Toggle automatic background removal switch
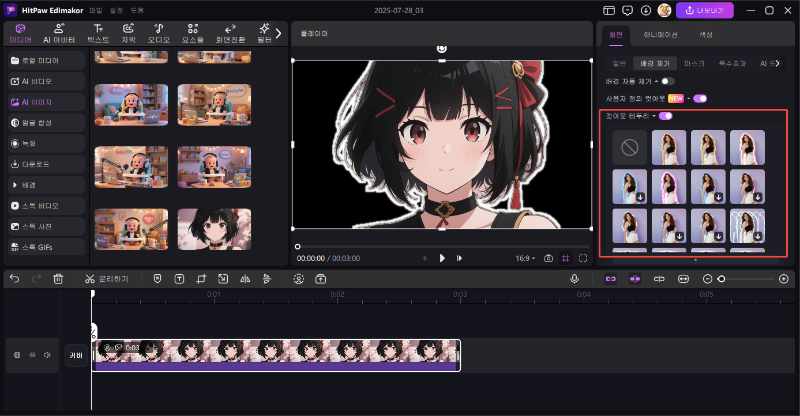The height and width of the screenshot is (416, 800). pos(667,81)
